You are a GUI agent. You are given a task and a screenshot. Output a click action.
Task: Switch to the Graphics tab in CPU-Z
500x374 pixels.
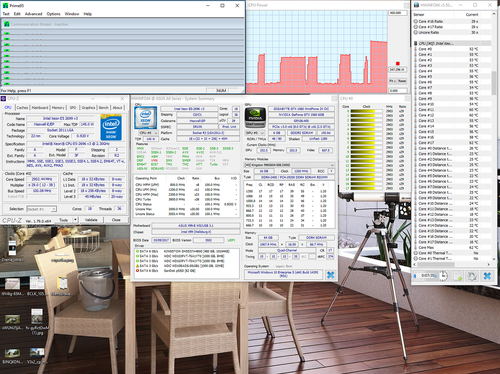(88, 107)
